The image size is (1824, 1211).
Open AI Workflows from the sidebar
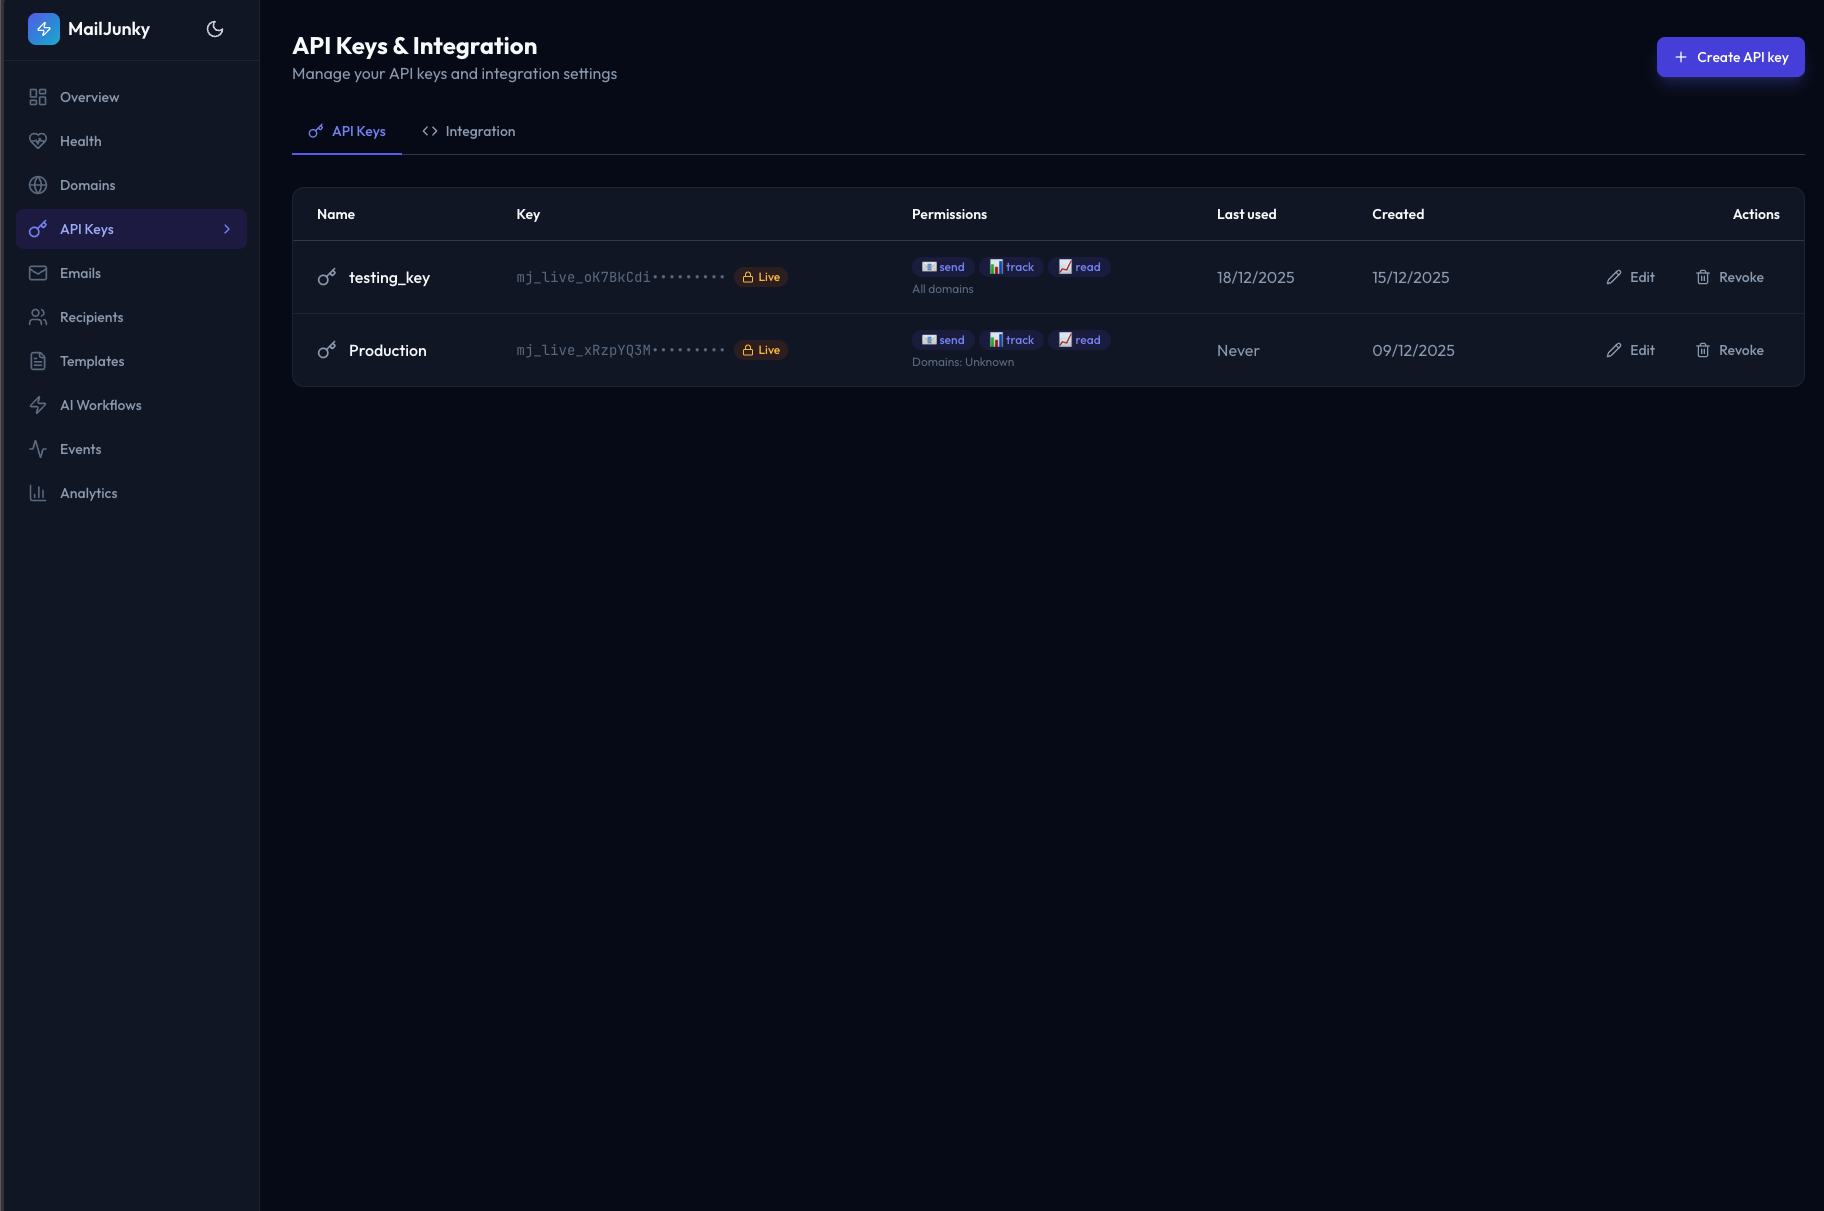(100, 405)
